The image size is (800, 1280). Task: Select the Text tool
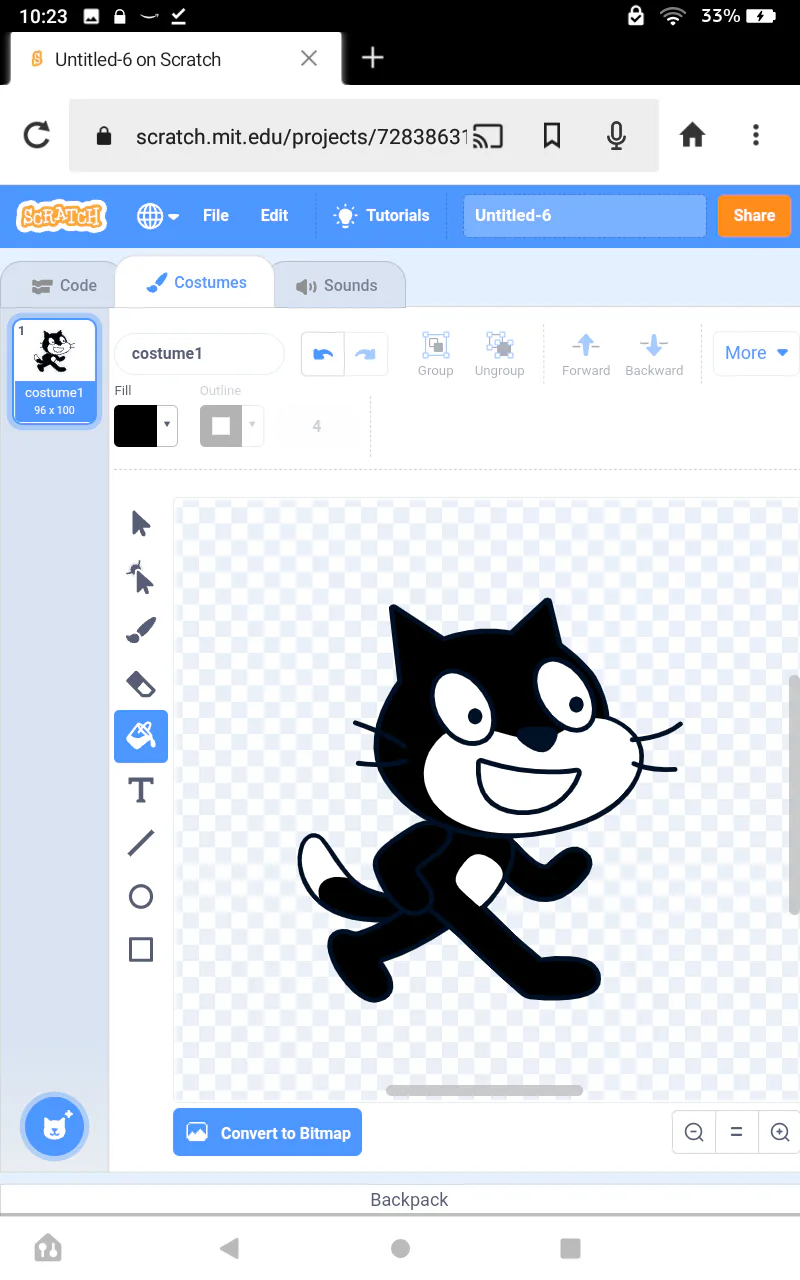tap(141, 791)
